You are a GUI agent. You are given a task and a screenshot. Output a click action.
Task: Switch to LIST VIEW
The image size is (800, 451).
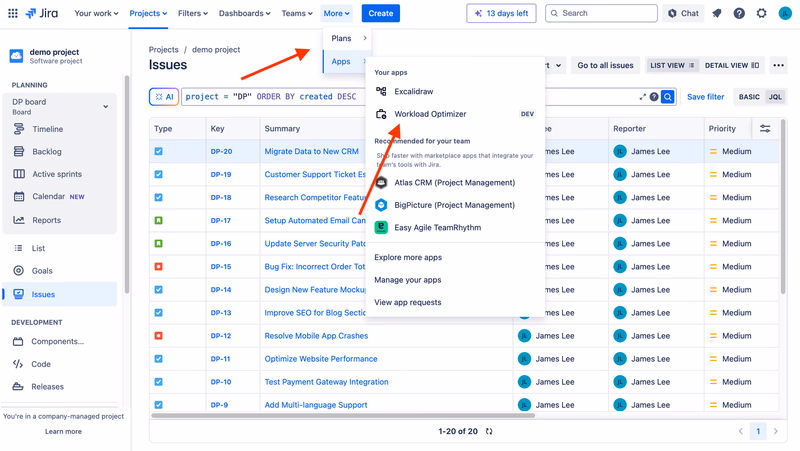[672, 65]
